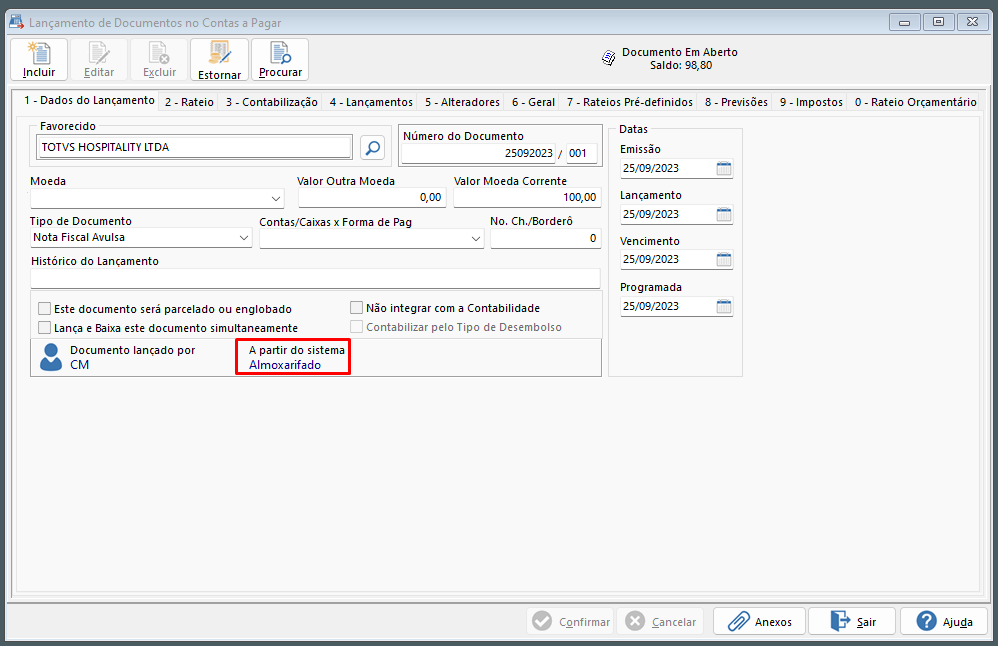The image size is (998, 646).
Task: Check Lança e Baixa este documento simultaneamente
Action: pos(45,328)
